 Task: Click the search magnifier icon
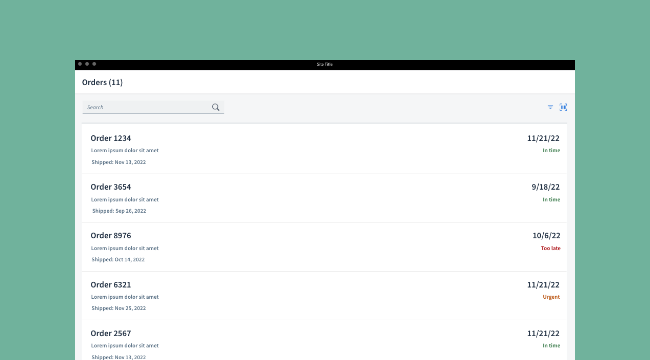pos(216,107)
